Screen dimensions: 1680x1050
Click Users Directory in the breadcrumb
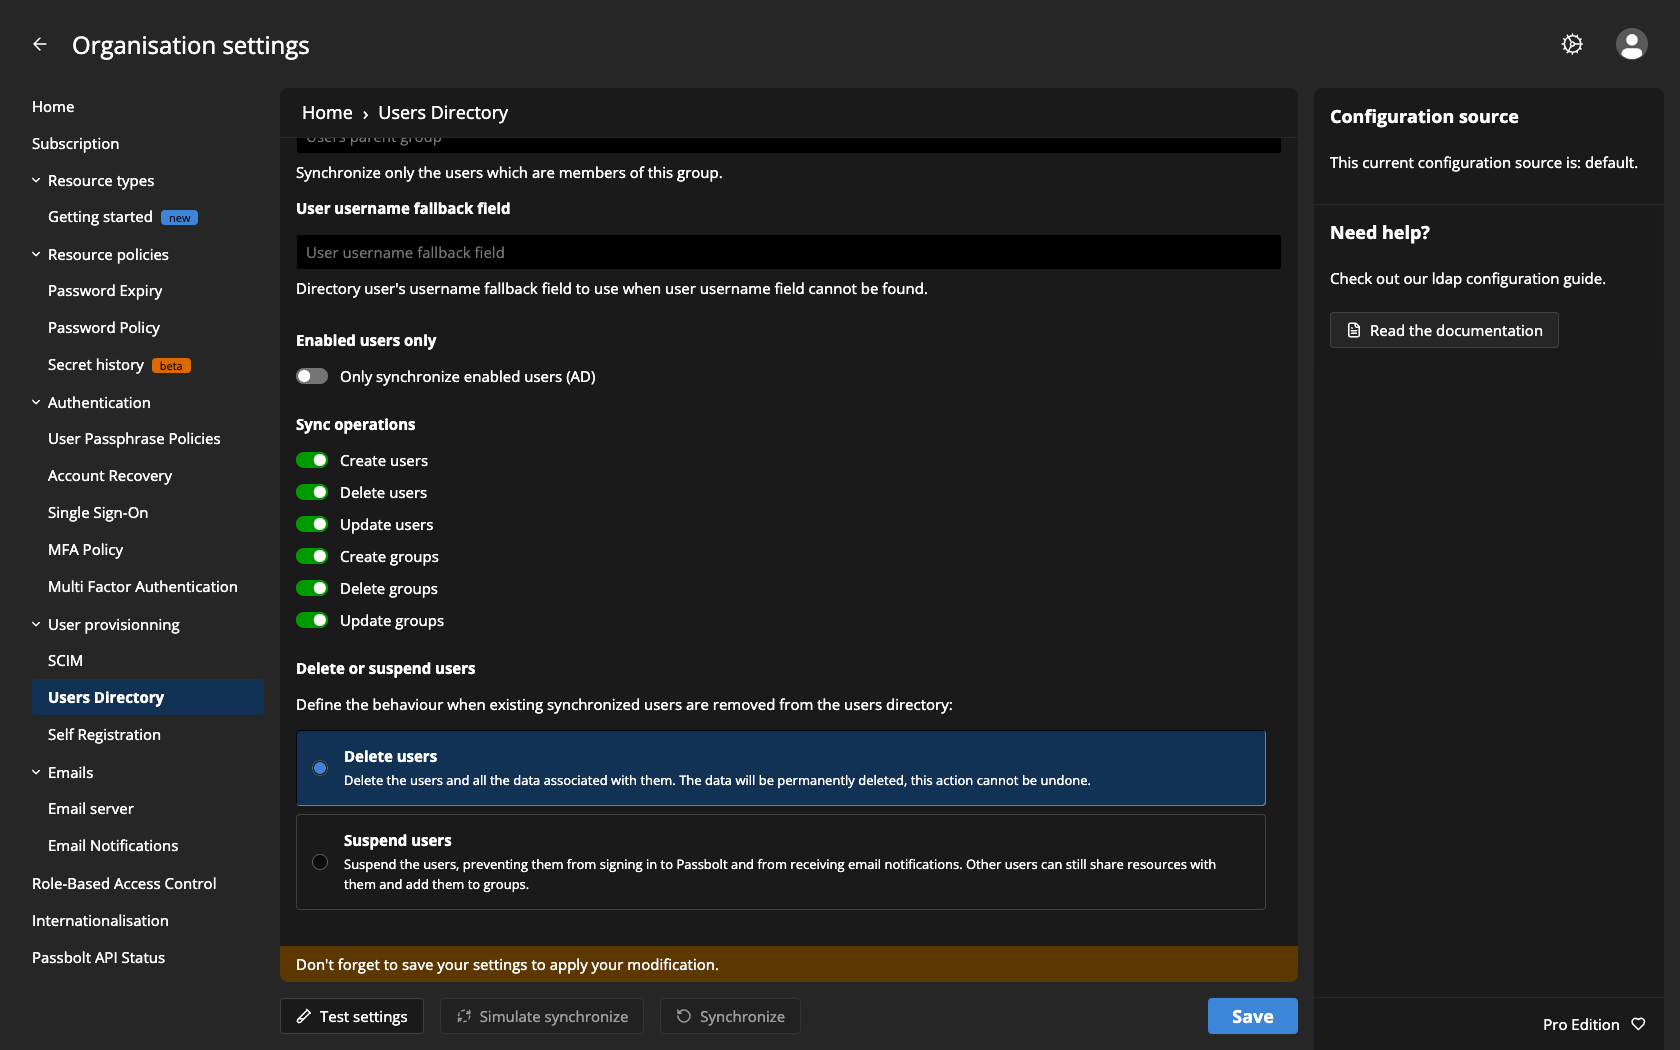click(443, 112)
